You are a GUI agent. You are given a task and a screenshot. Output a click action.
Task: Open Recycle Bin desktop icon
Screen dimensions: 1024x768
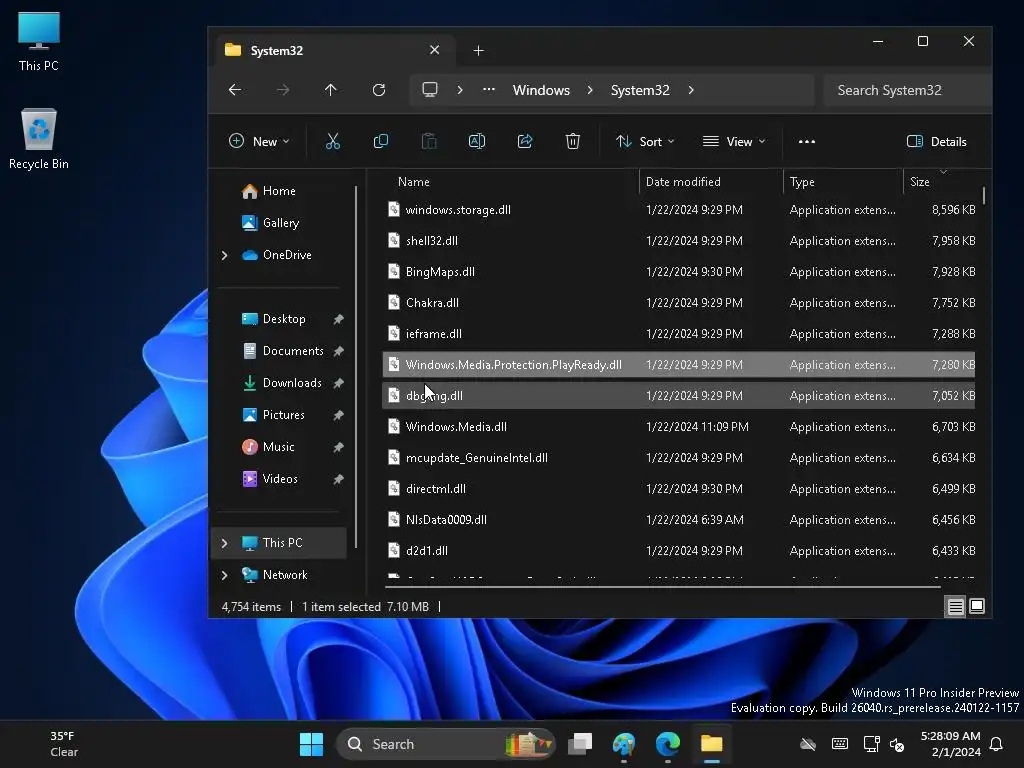click(x=39, y=138)
